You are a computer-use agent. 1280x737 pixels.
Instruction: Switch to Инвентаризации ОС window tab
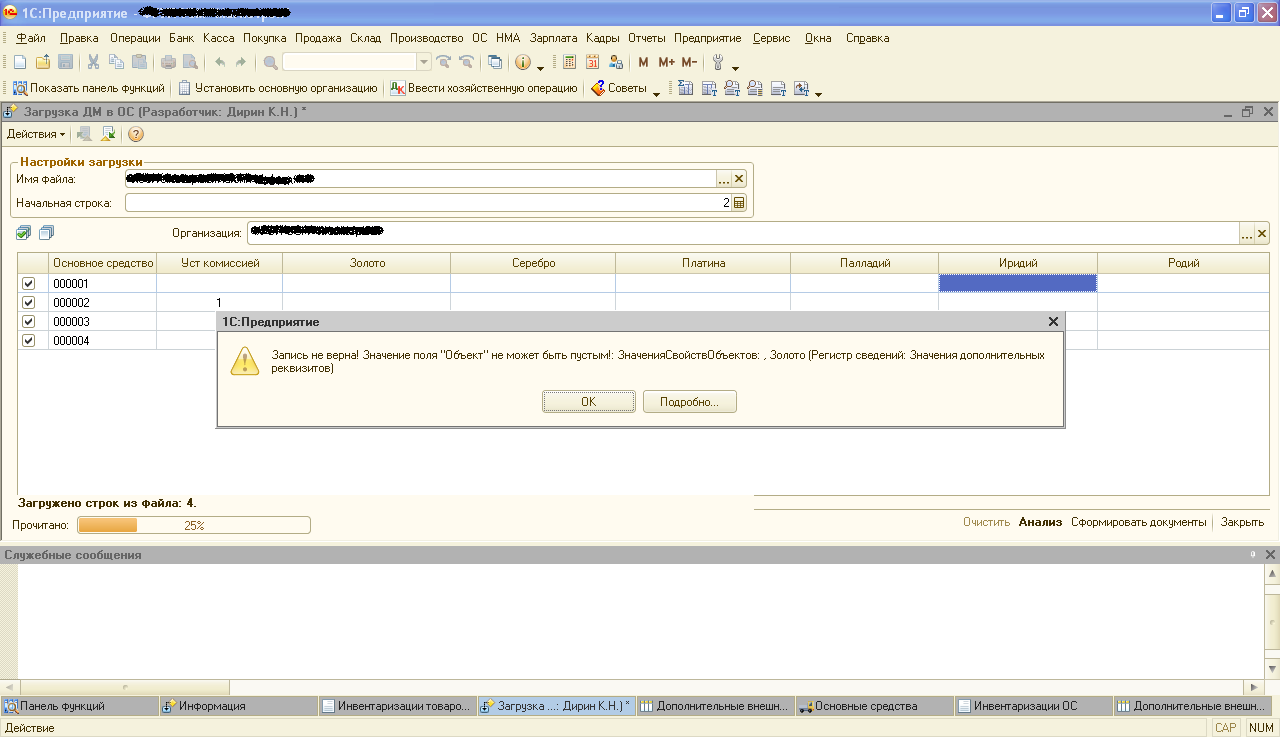1032,706
